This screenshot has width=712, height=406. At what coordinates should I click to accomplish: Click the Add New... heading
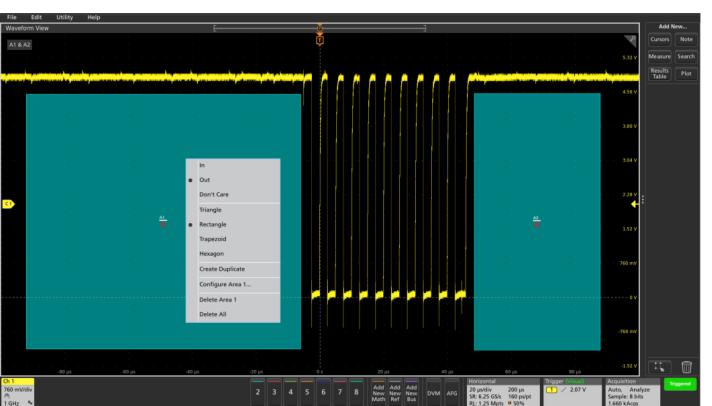[x=672, y=26]
